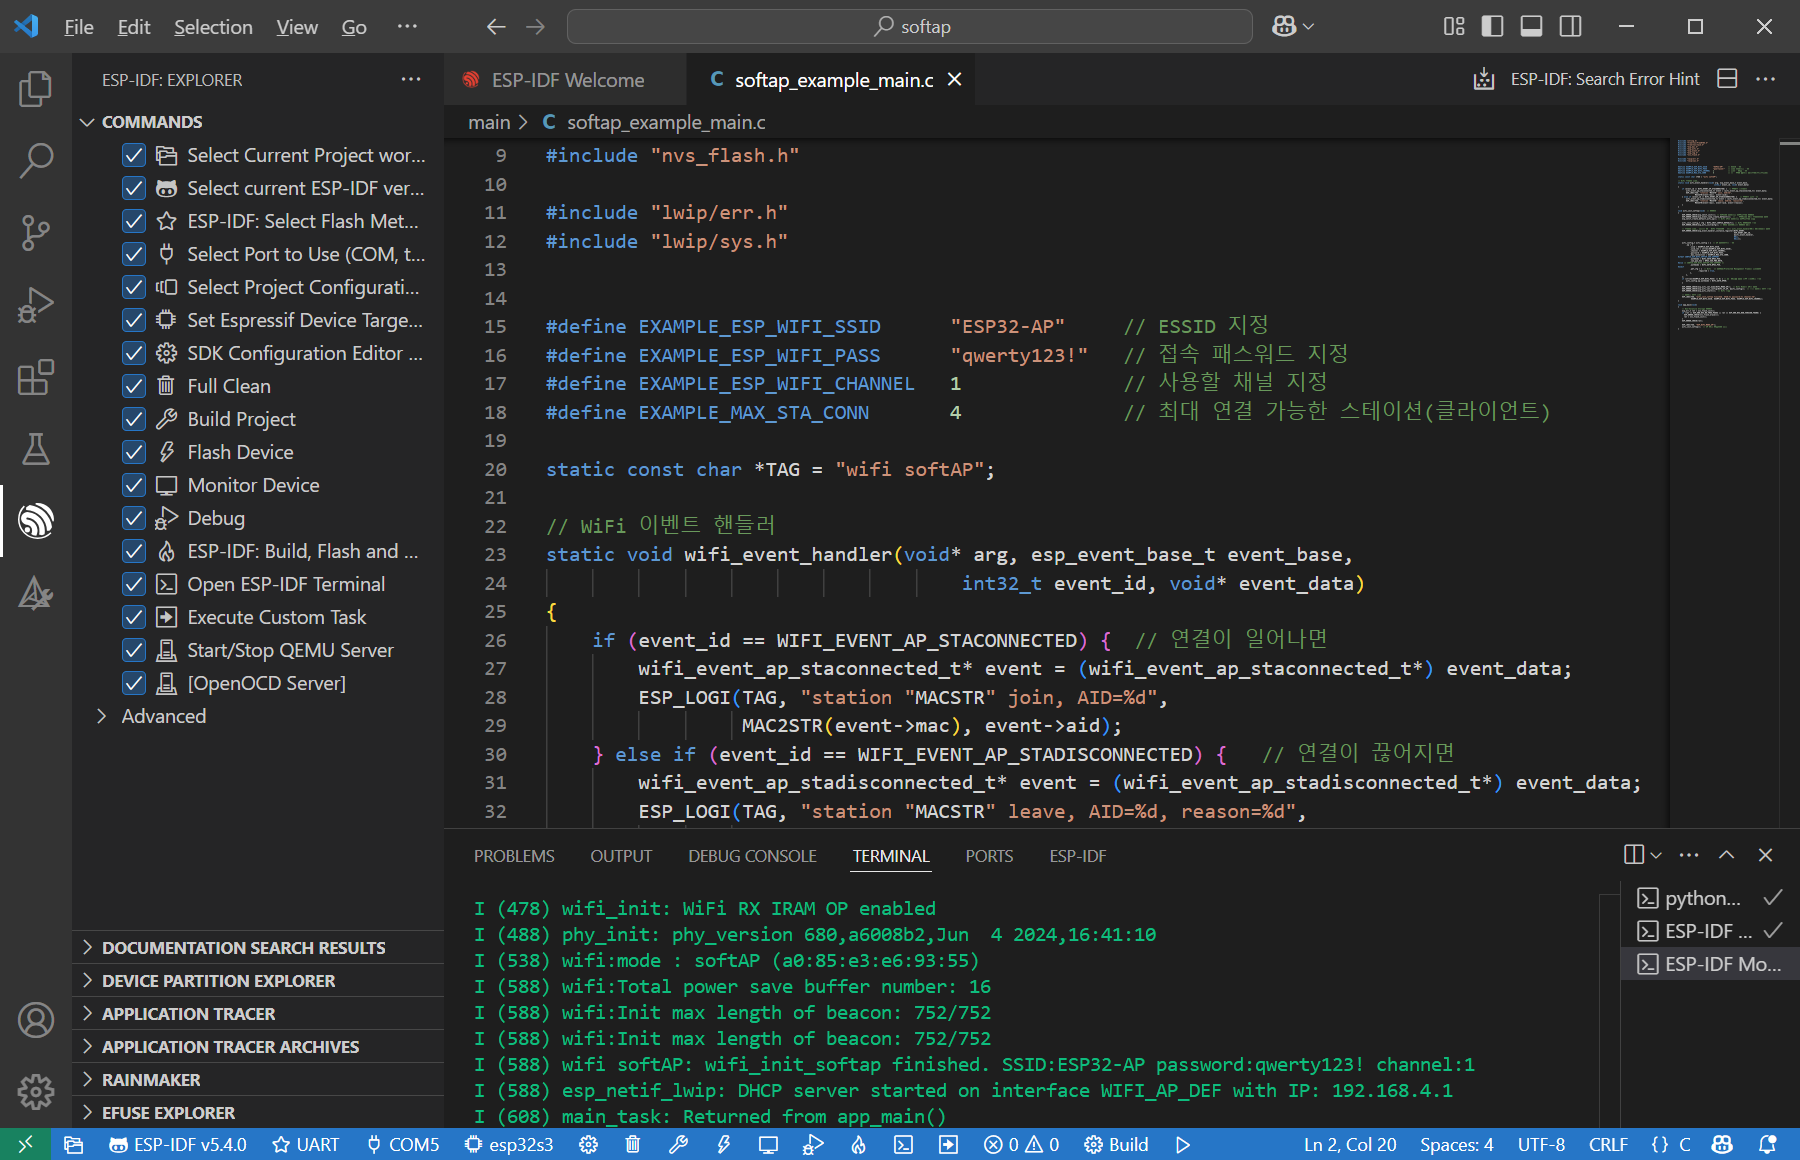Click the status bar Open ESP-IDF Terminal icon
The image size is (1800, 1160).
click(x=903, y=1145)
